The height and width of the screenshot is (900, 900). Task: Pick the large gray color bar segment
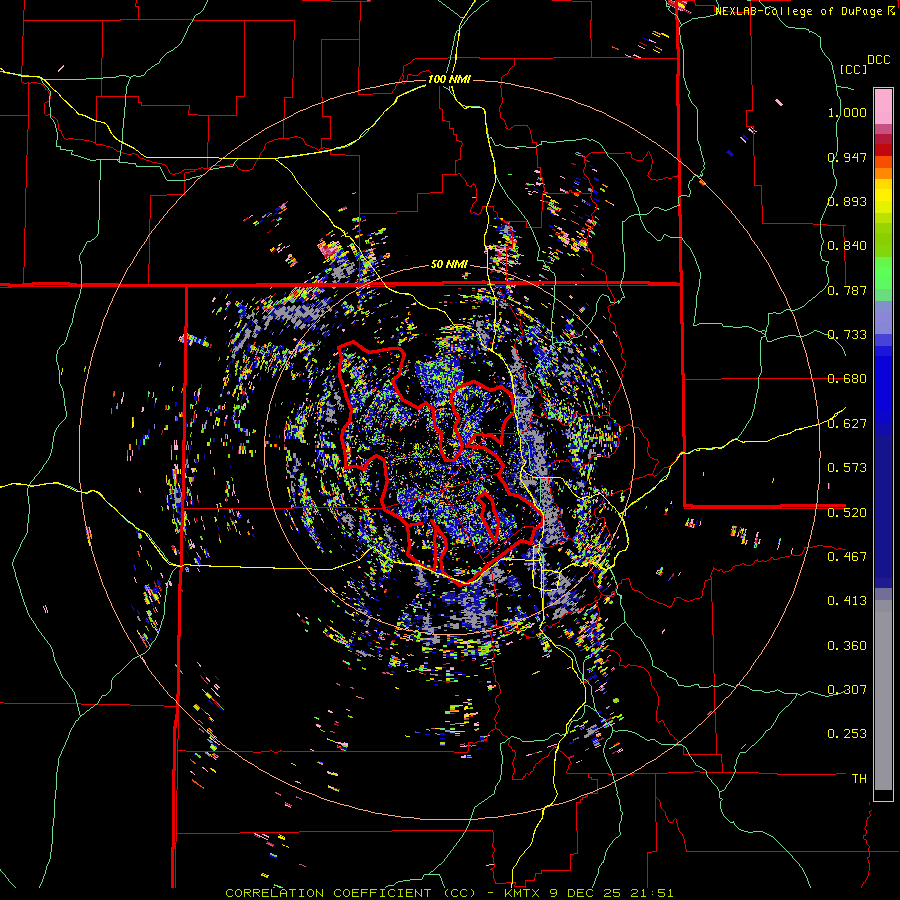click(x=883, y=695)
